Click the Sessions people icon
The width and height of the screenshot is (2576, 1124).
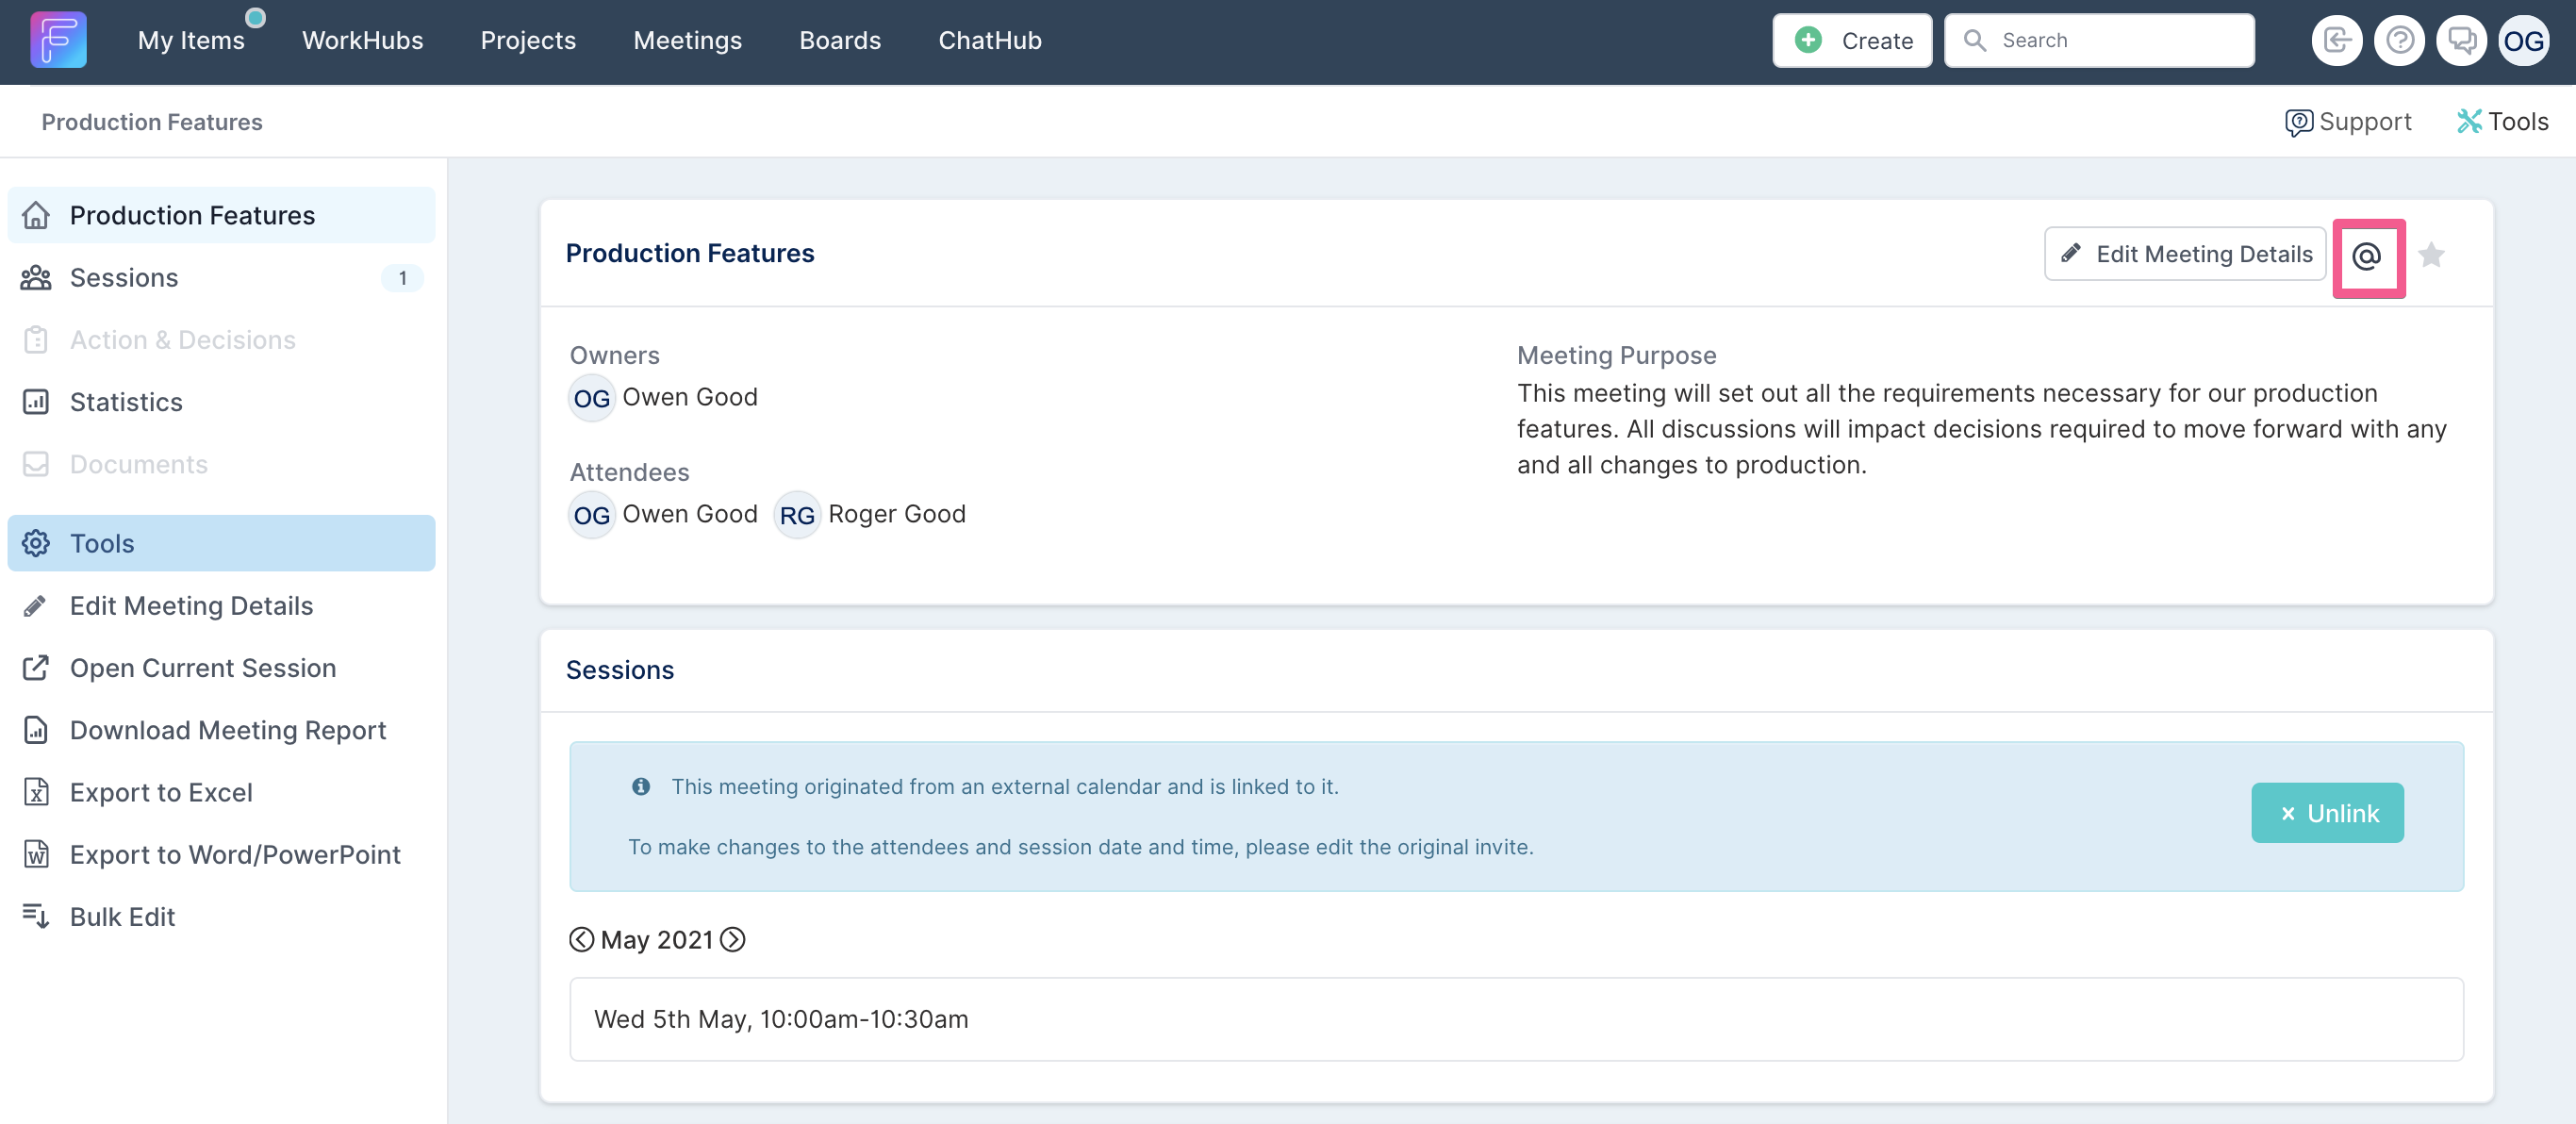coord(36,277)
